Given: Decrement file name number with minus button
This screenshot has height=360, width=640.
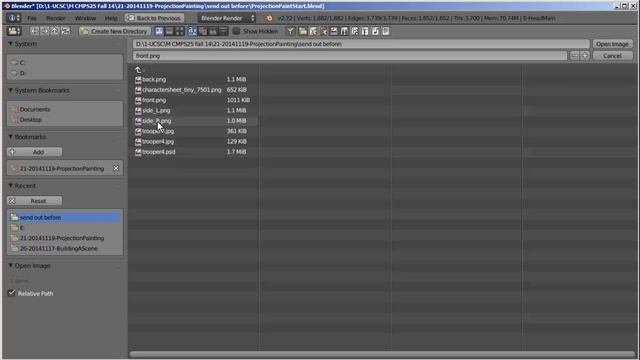Looking at the screenshot, I should tap(574, 56).
